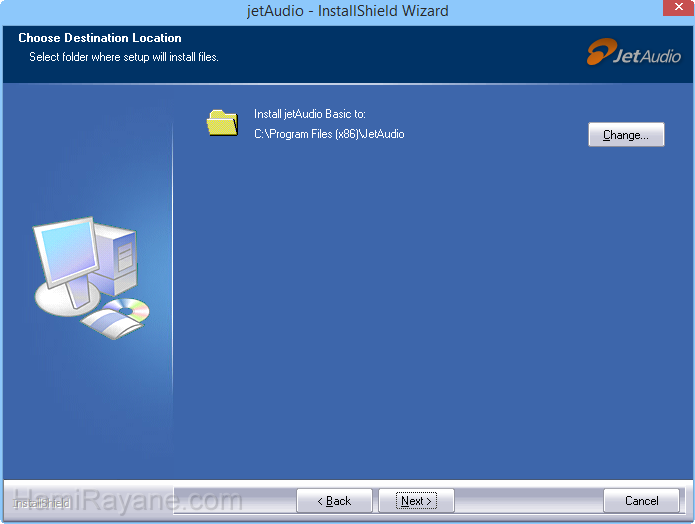Cancel the jetAudio installation
This screenshot has width=695, height=524.
641,501
